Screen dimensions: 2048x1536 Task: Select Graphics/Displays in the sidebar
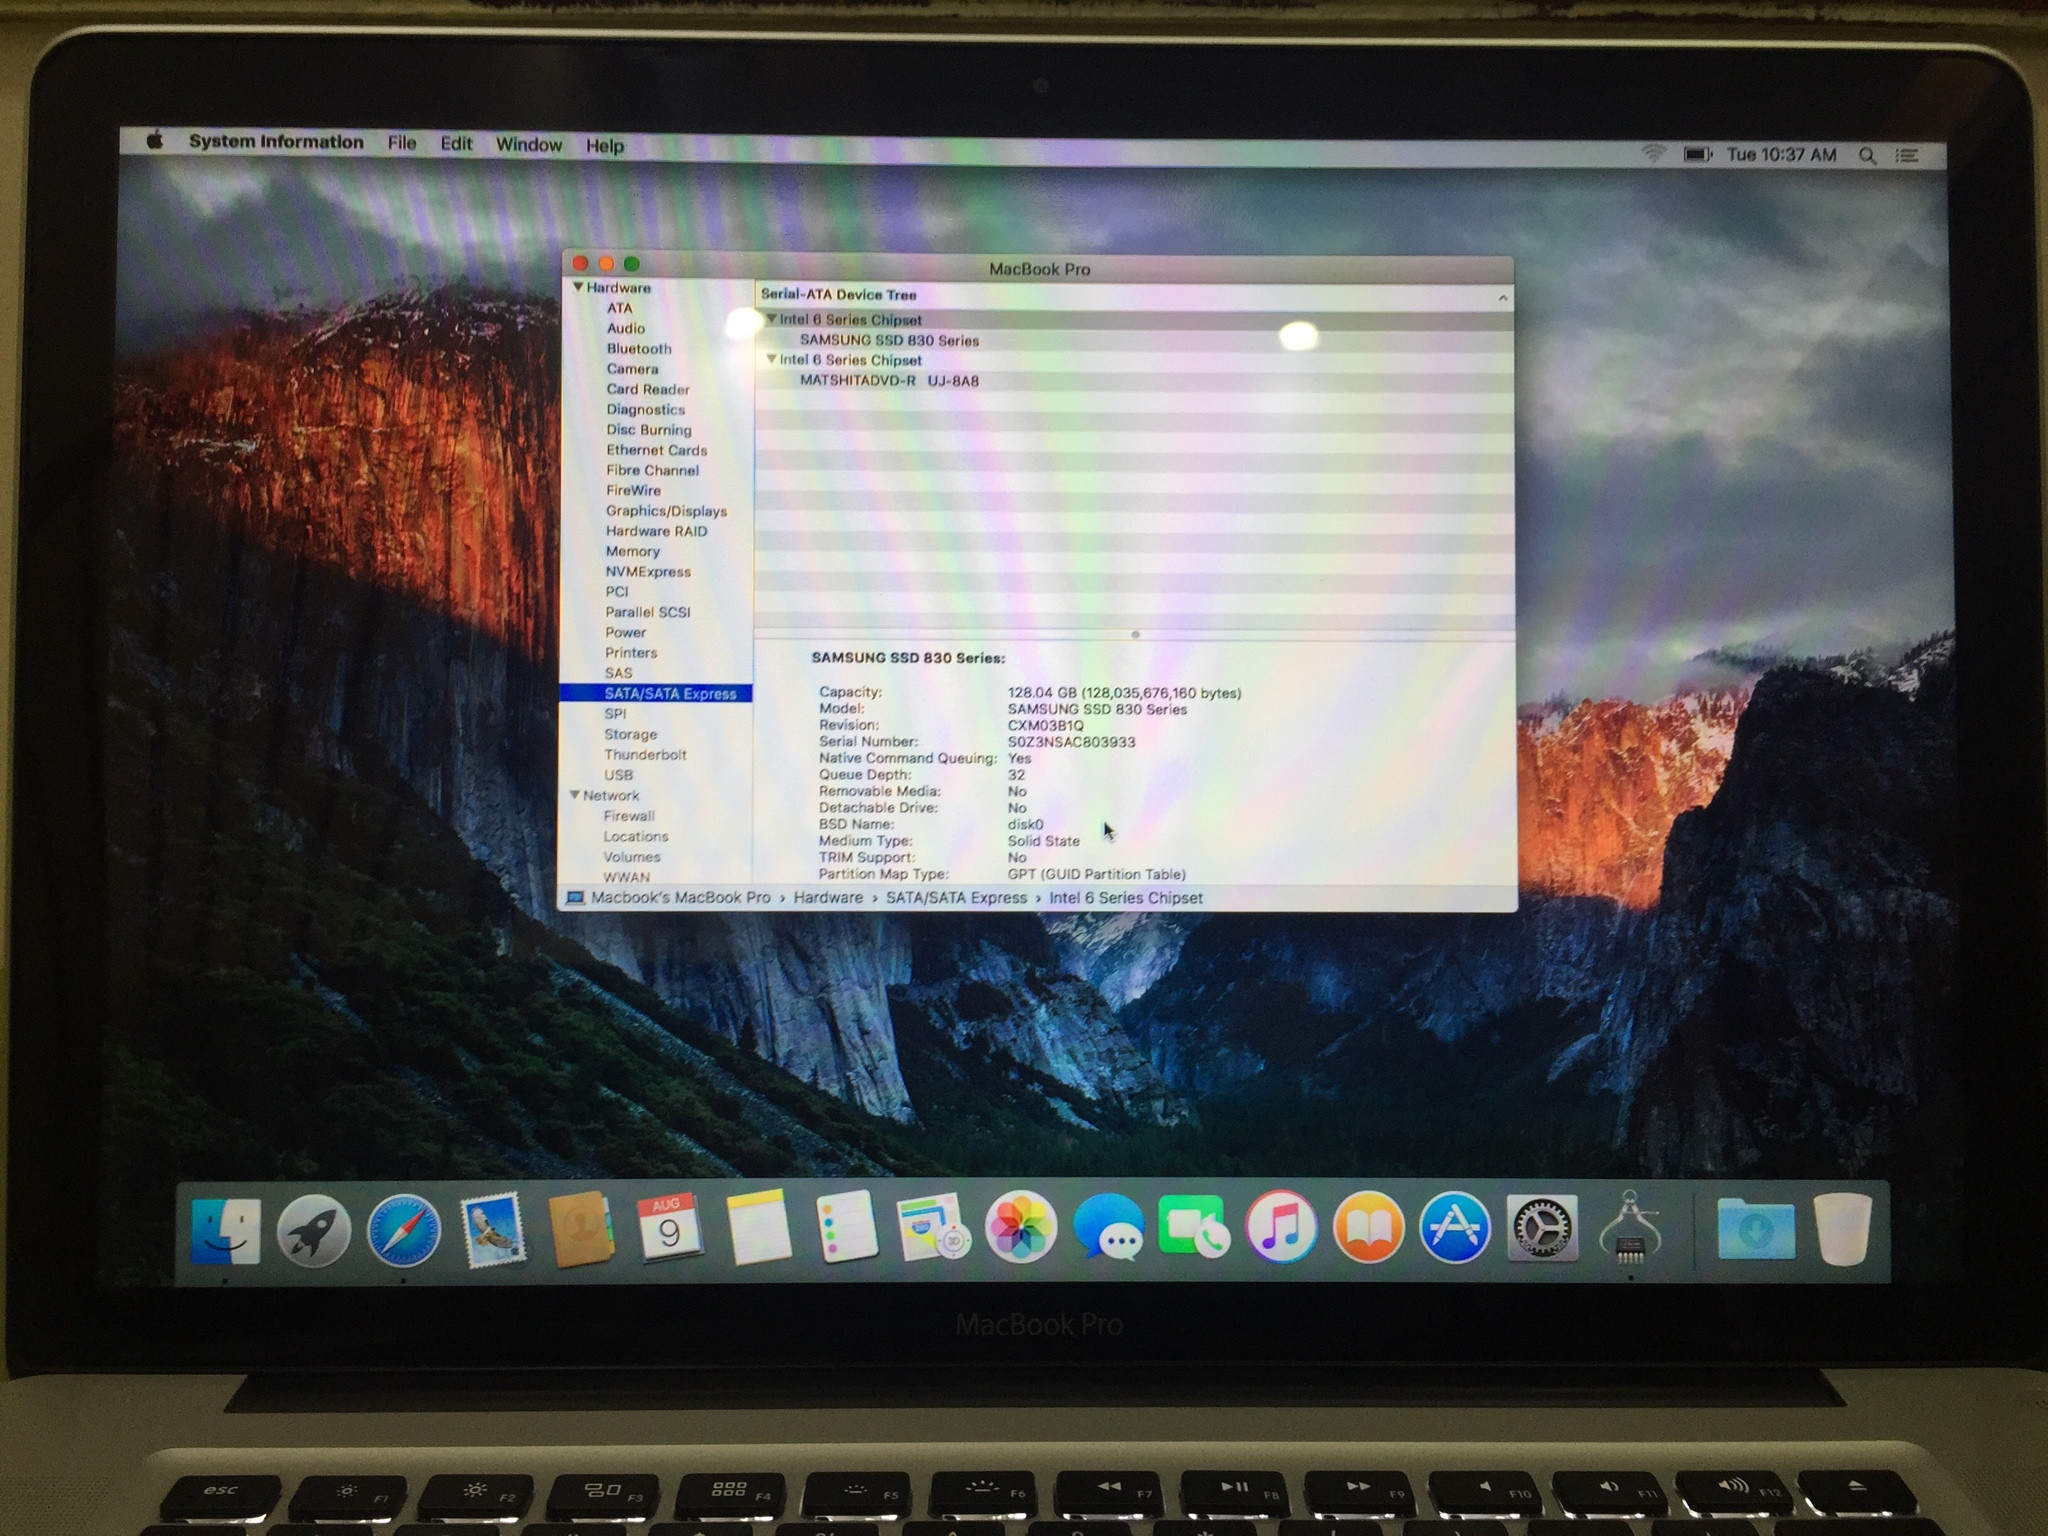coord(666,511)
